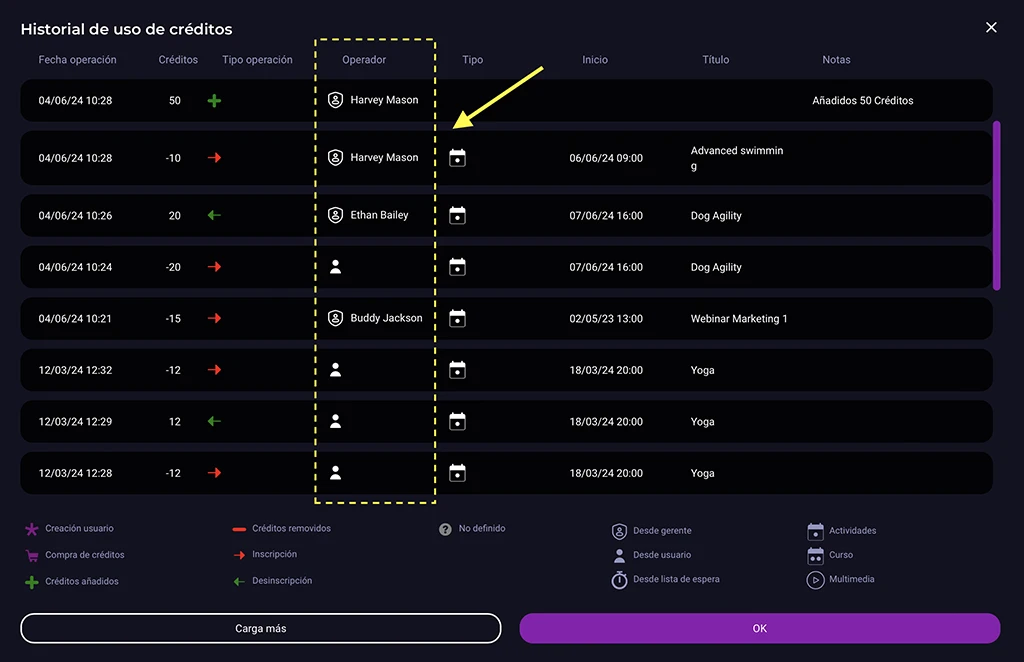Select the 'Añadidos 50 Créditos' note row
The height and width of the screenshot is (662, 1024).
tap(862, 101)
